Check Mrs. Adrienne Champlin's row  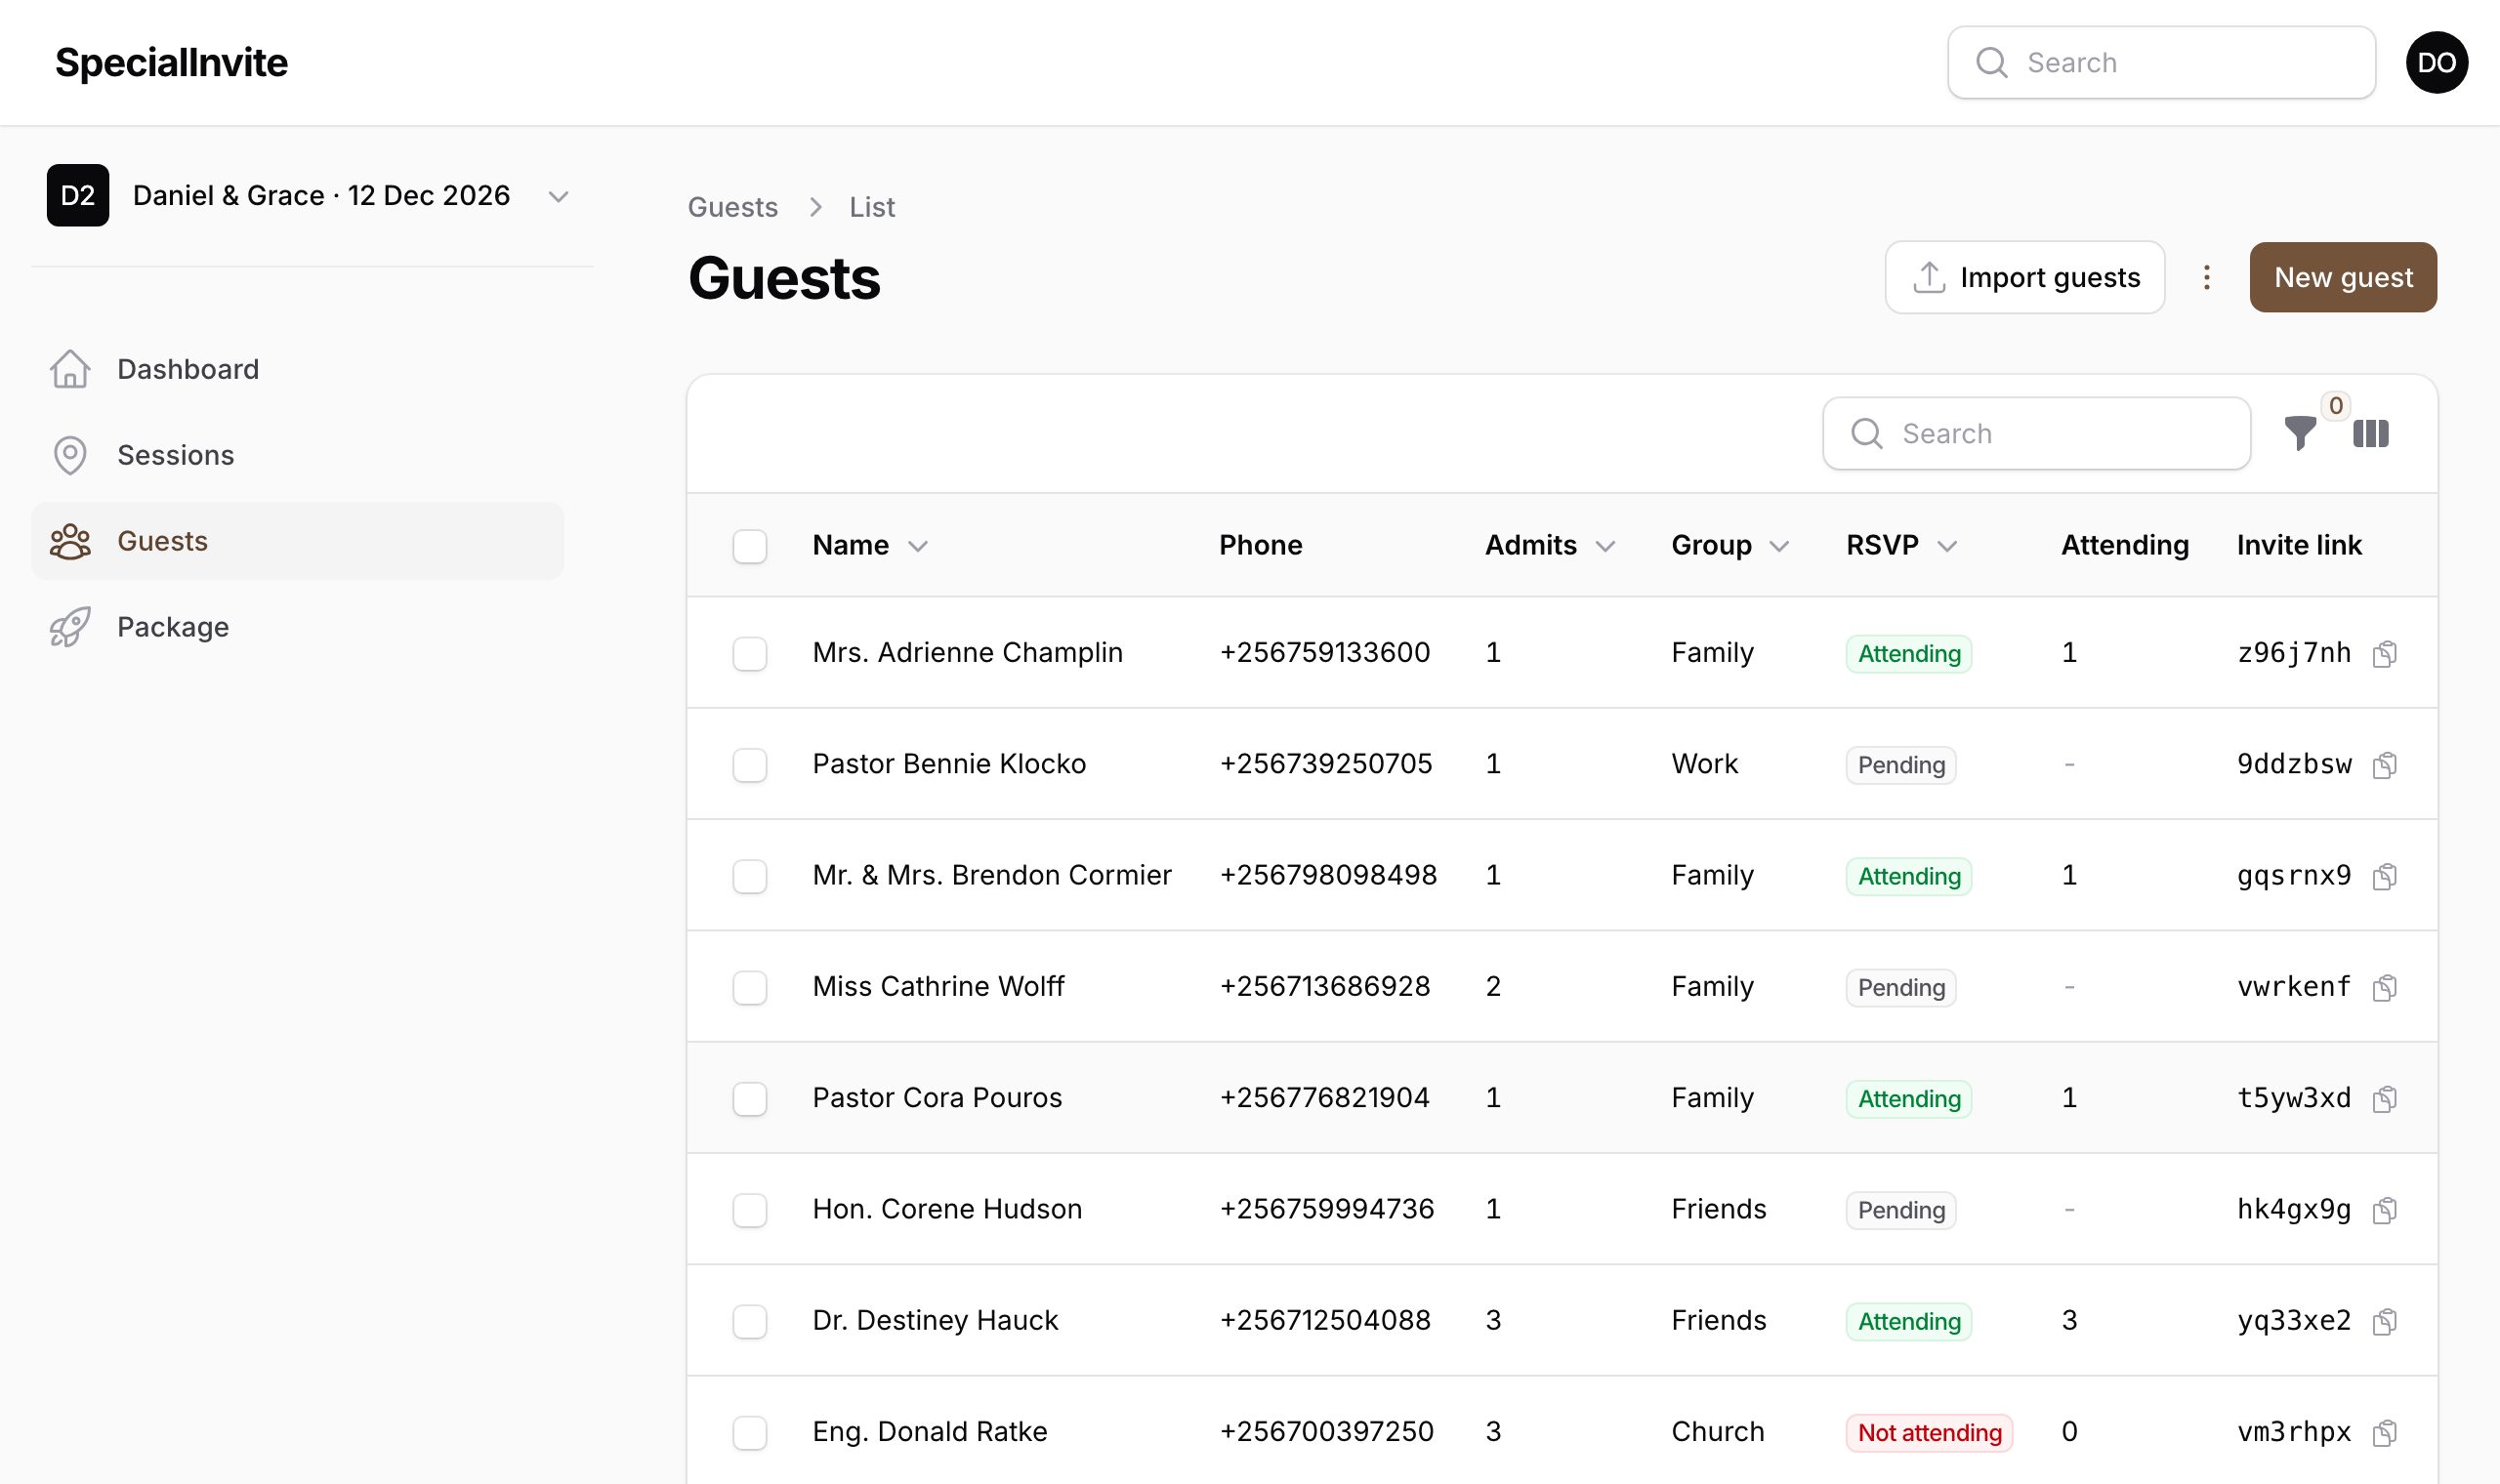click(x=750, y=654)
